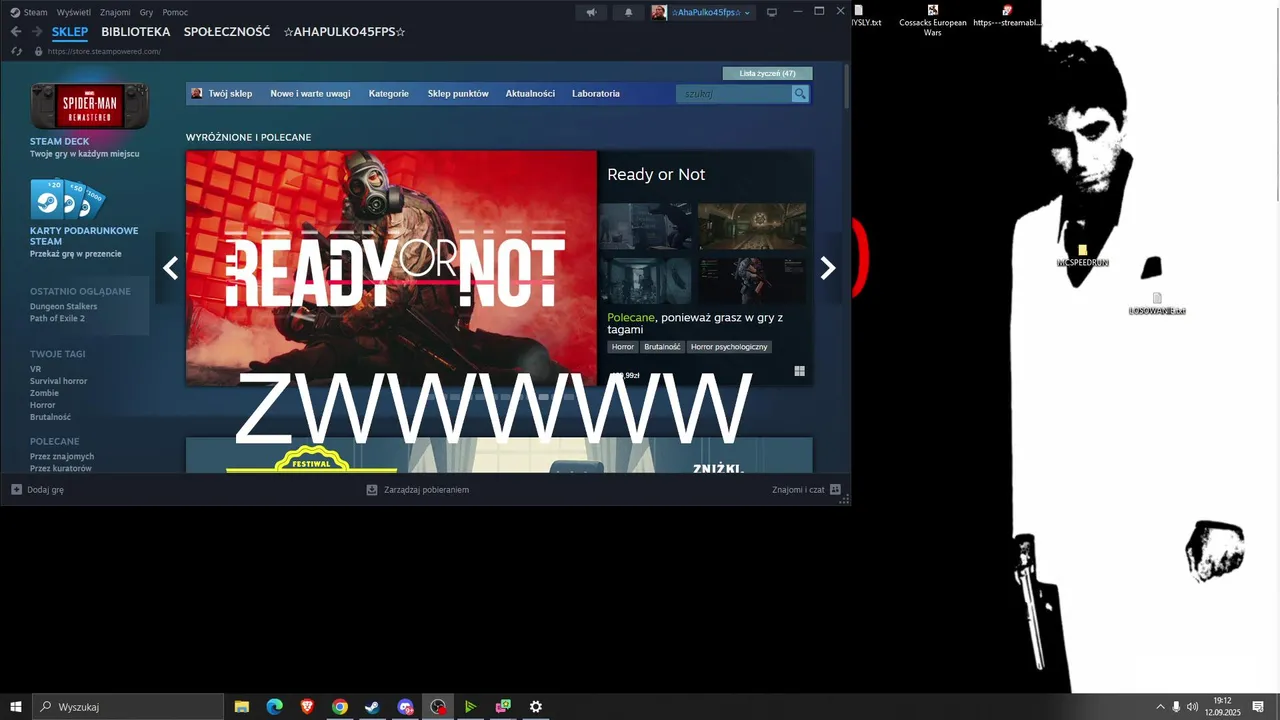The image size is (1280, 720).
Task: Open Znajomi i czat
Action: (x=806, y=490)
